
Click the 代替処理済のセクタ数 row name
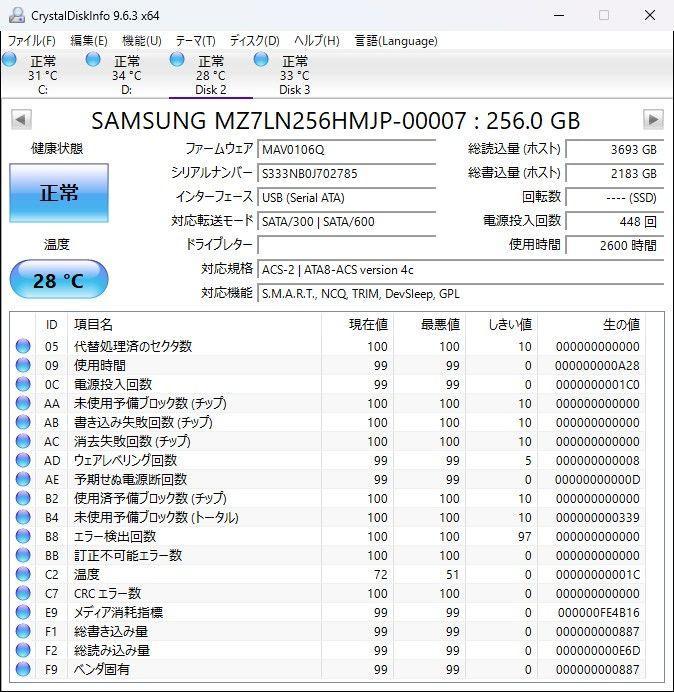coord(133,346)
